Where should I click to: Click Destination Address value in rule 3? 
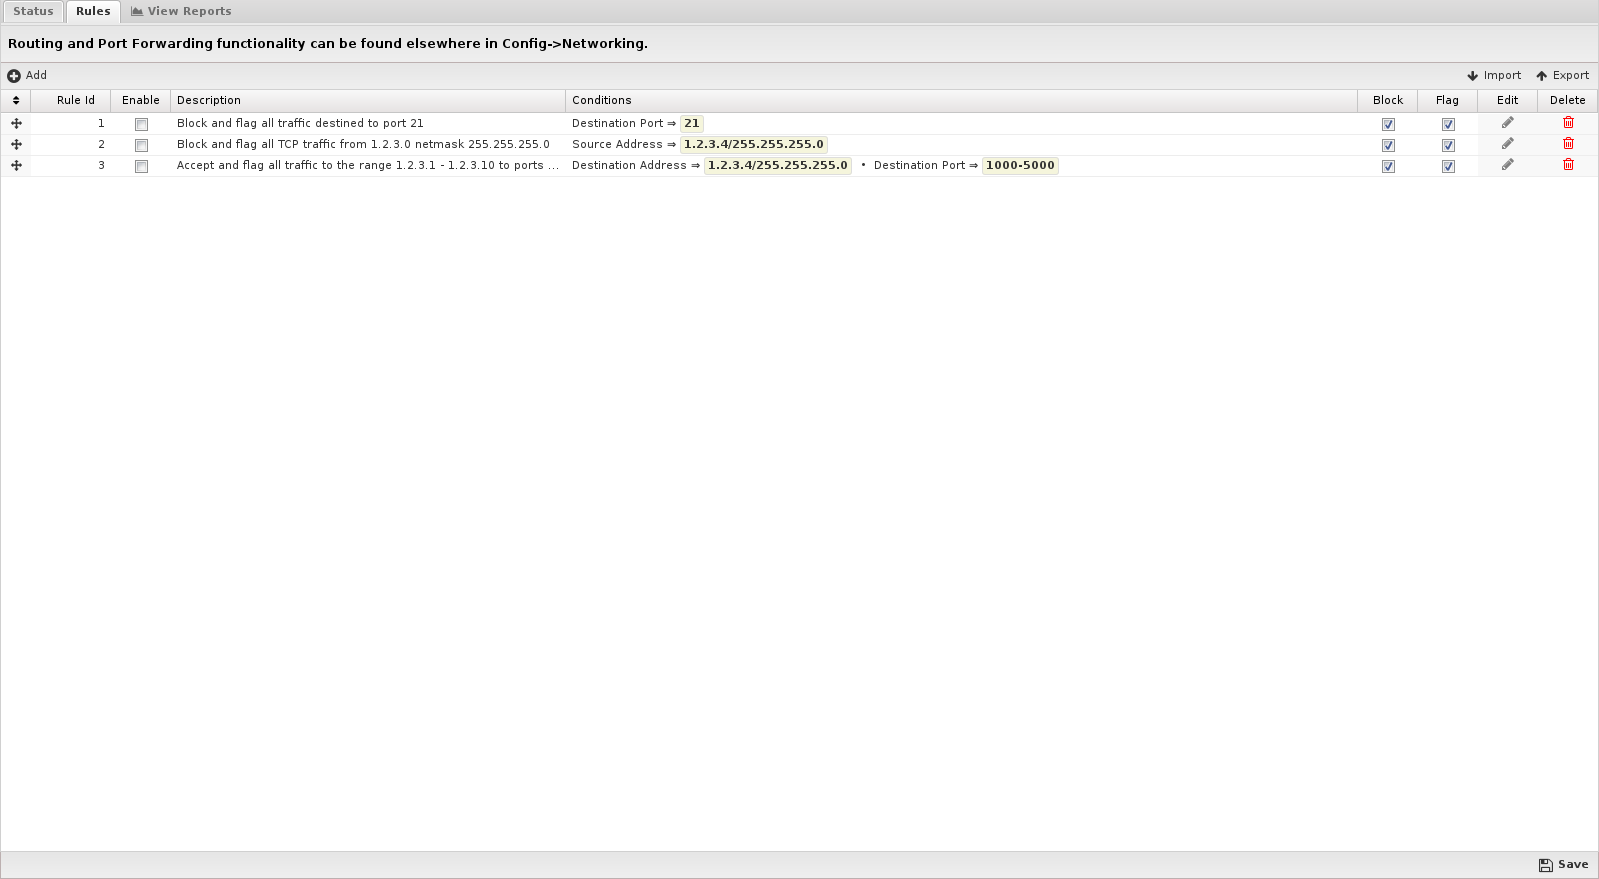point(778,165)
